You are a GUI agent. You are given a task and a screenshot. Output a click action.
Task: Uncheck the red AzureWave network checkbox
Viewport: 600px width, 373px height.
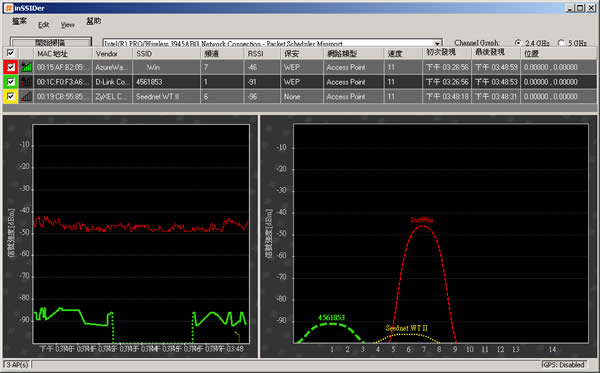[x=11, y=67]
